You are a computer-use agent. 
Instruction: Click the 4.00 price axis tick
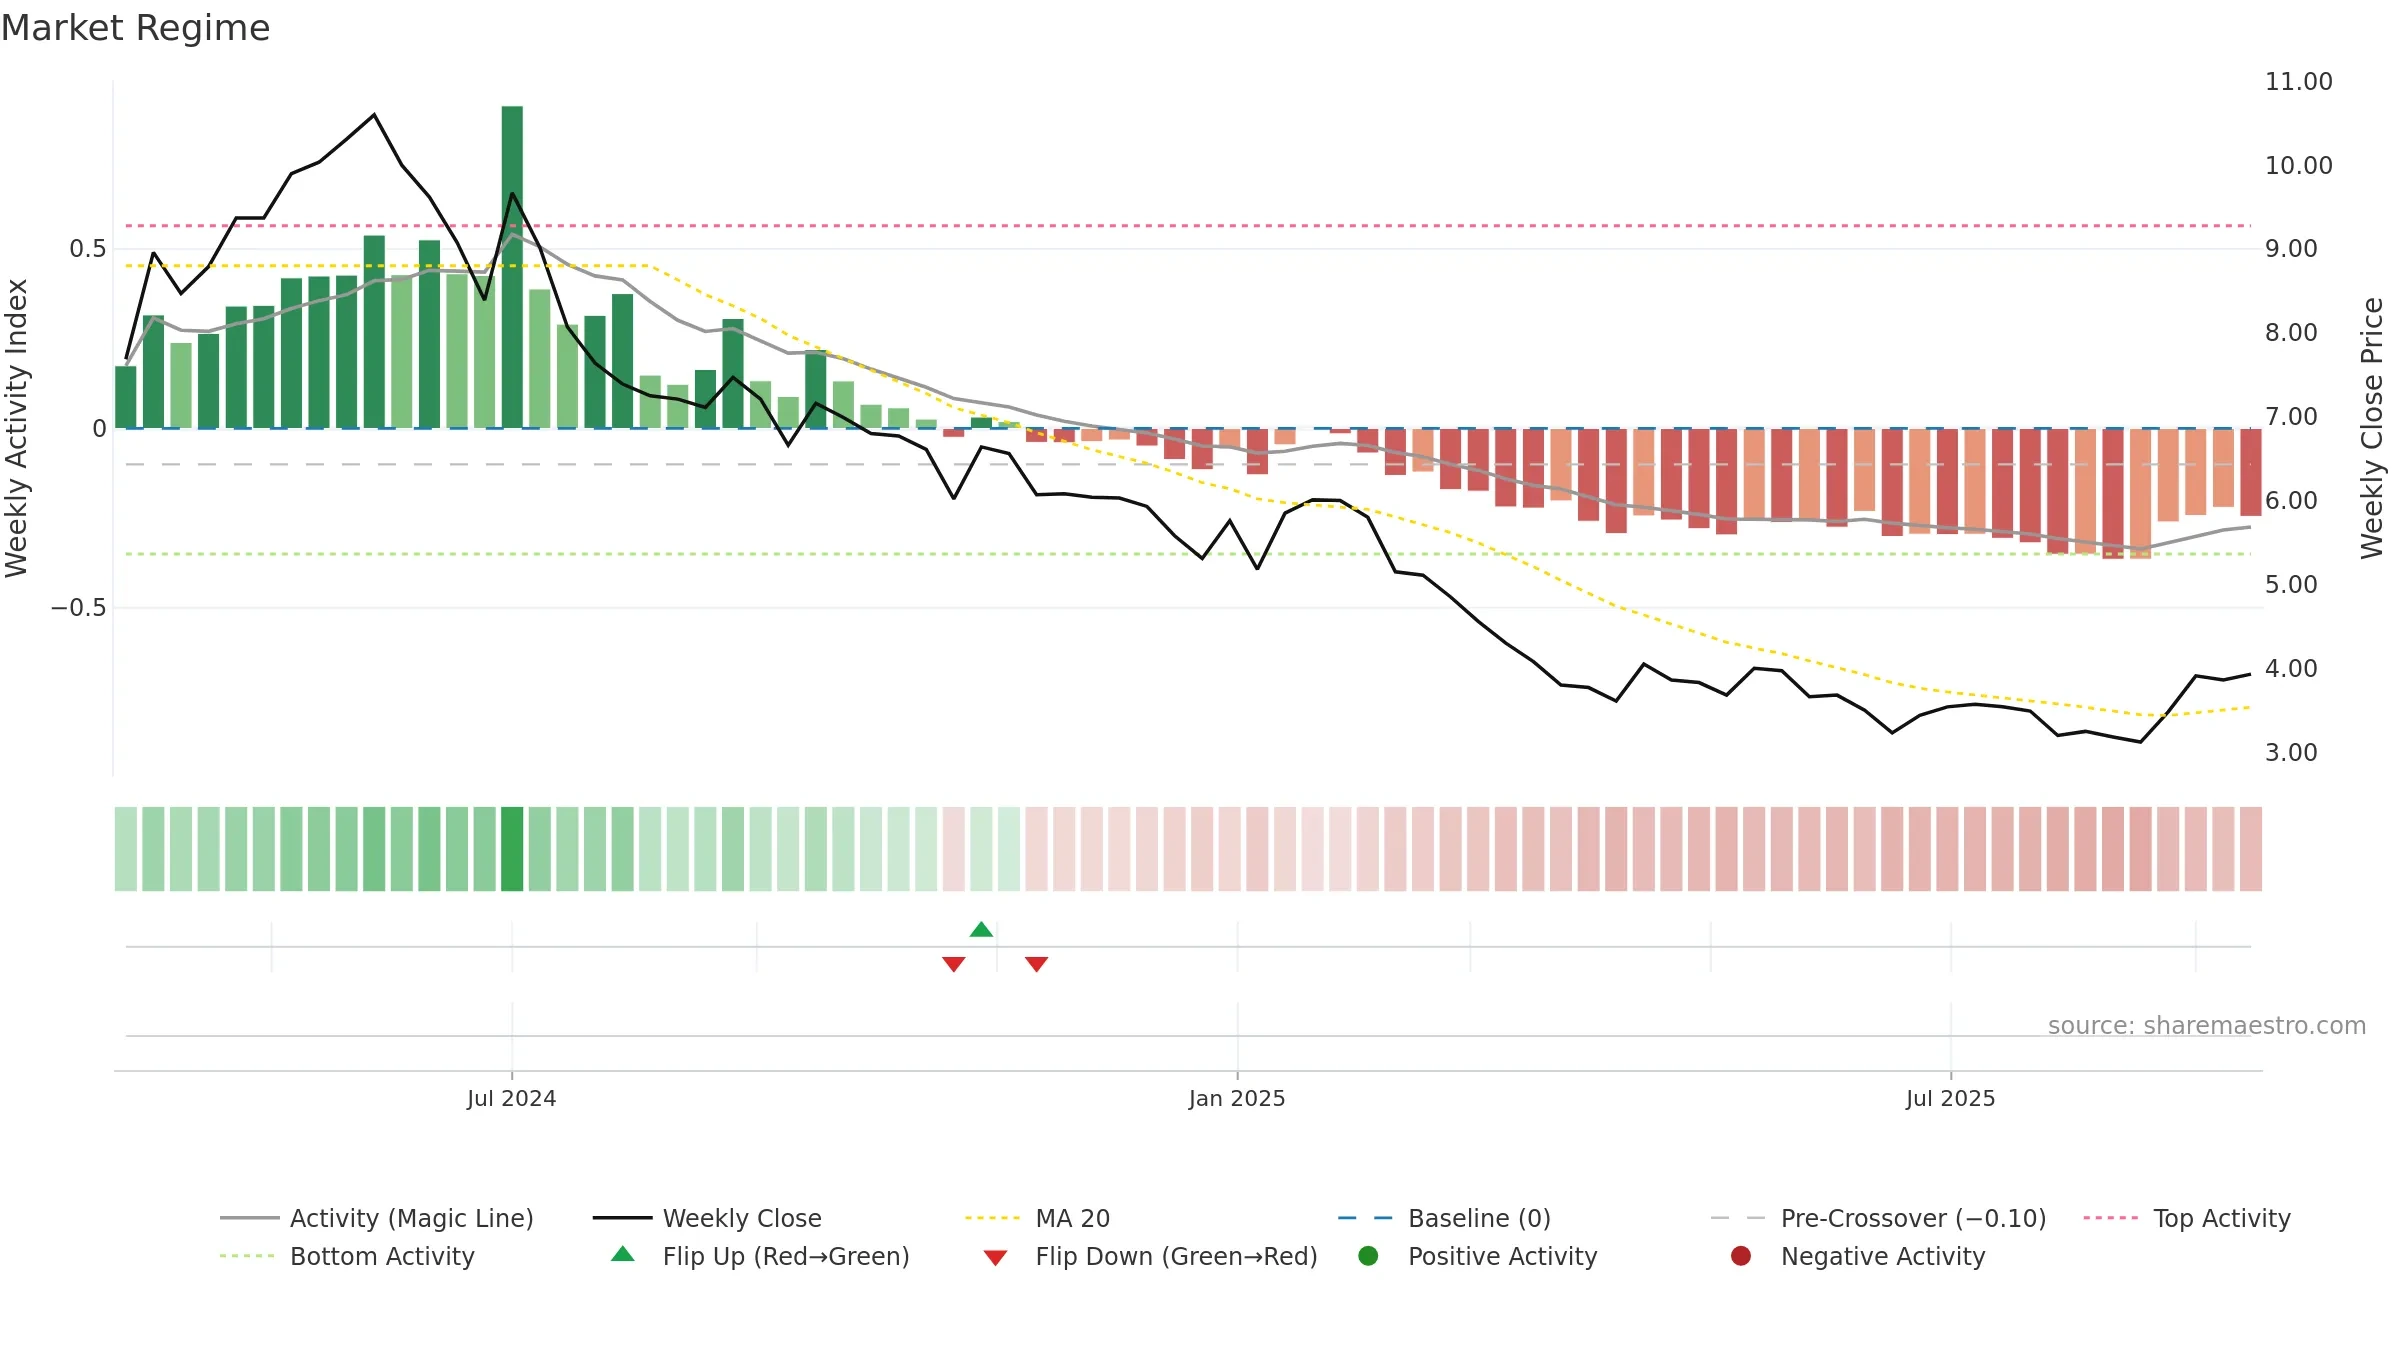pos(2291,668)
